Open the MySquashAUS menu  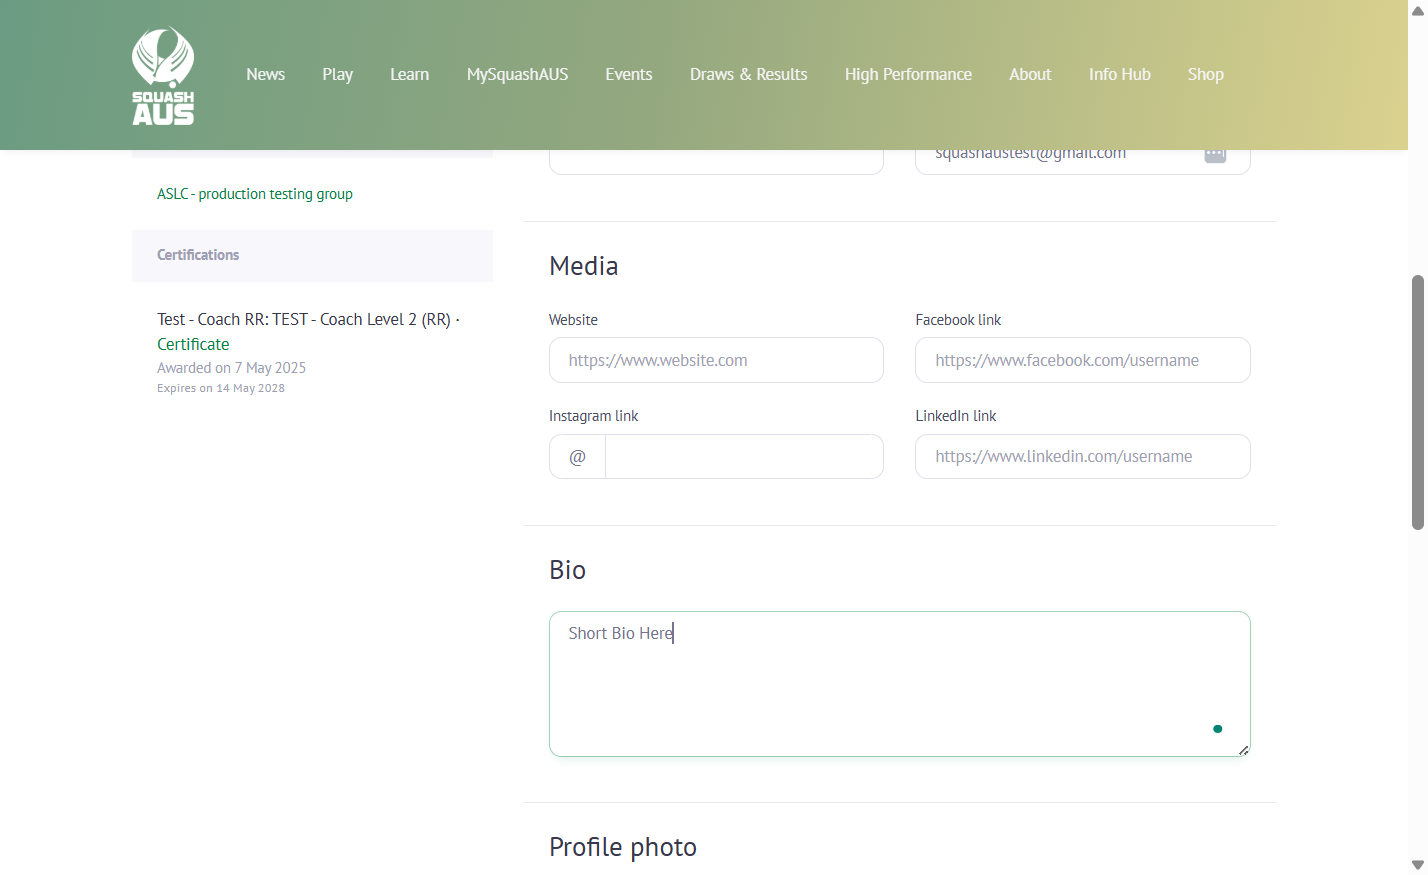coord(517,74)
